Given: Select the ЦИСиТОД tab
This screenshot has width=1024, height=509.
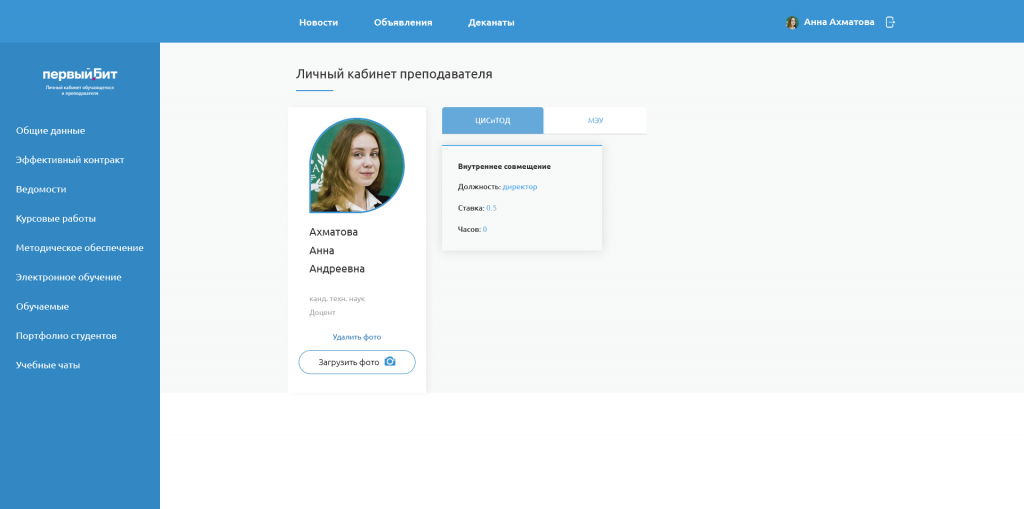Looking at the screenshot, I should click(492, 120).
